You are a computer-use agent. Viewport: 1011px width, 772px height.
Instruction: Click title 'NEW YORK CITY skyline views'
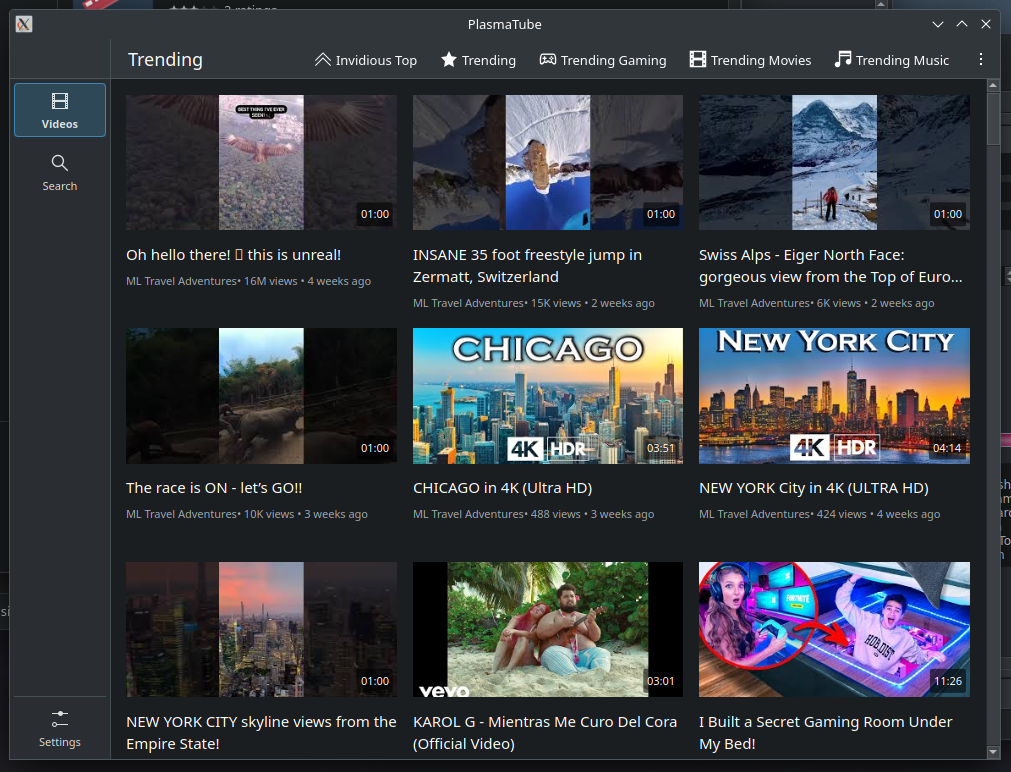pyautogui.click(x=261, y=733)
